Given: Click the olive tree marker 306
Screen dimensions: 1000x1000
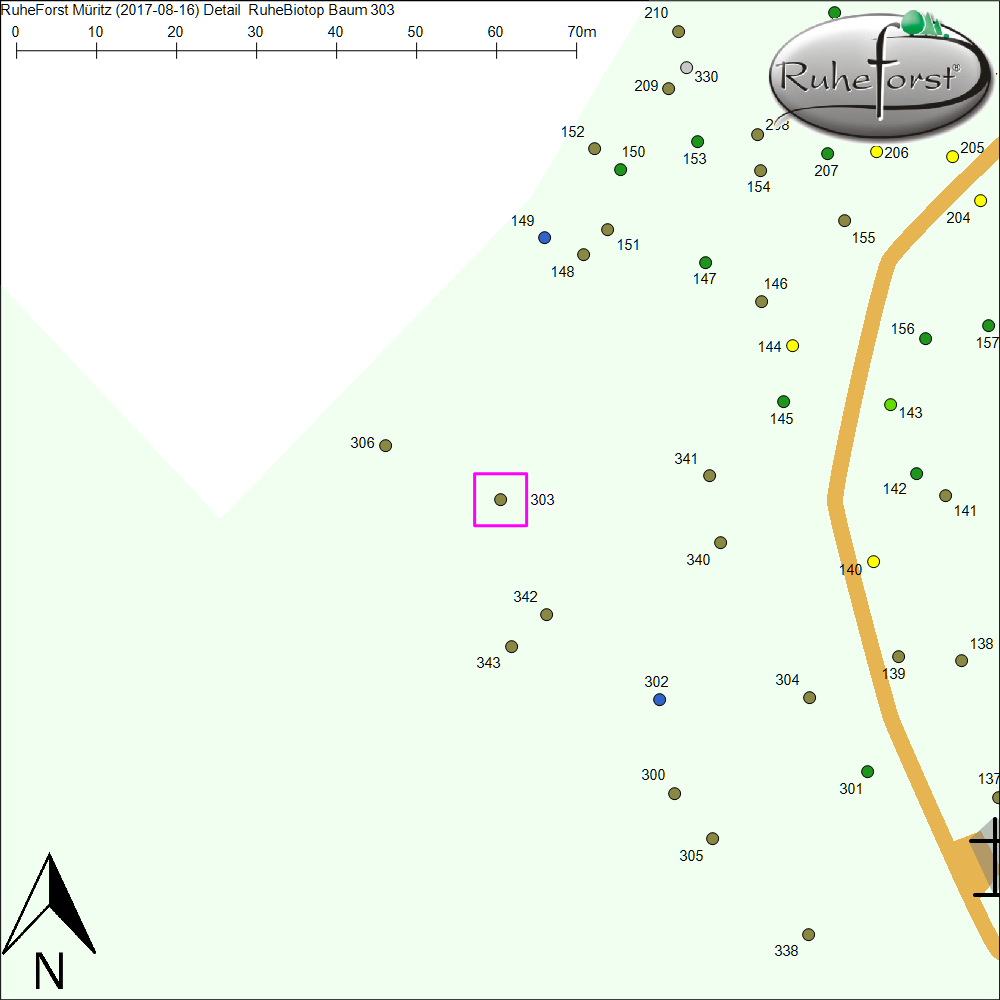Looking at the screenshot, I should click(385, 446).
